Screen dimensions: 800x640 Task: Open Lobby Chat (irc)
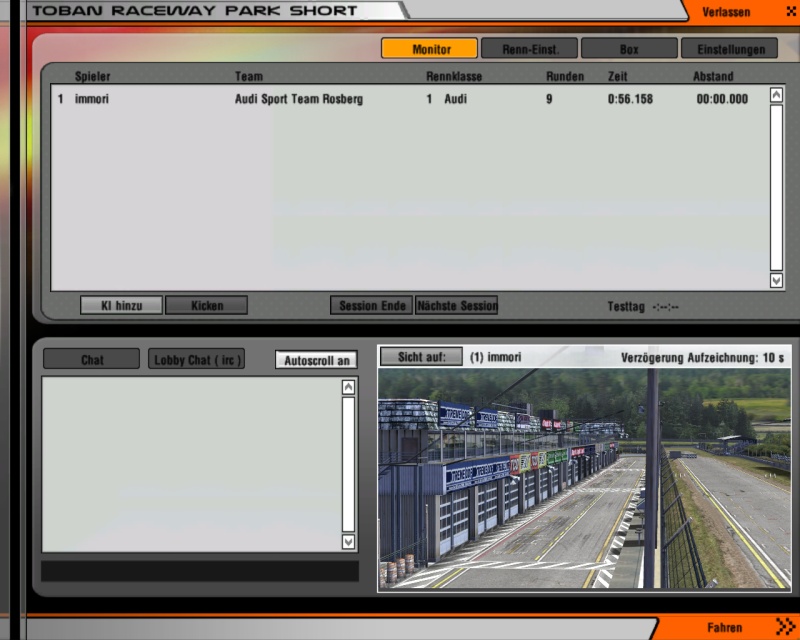pos(196,360)
